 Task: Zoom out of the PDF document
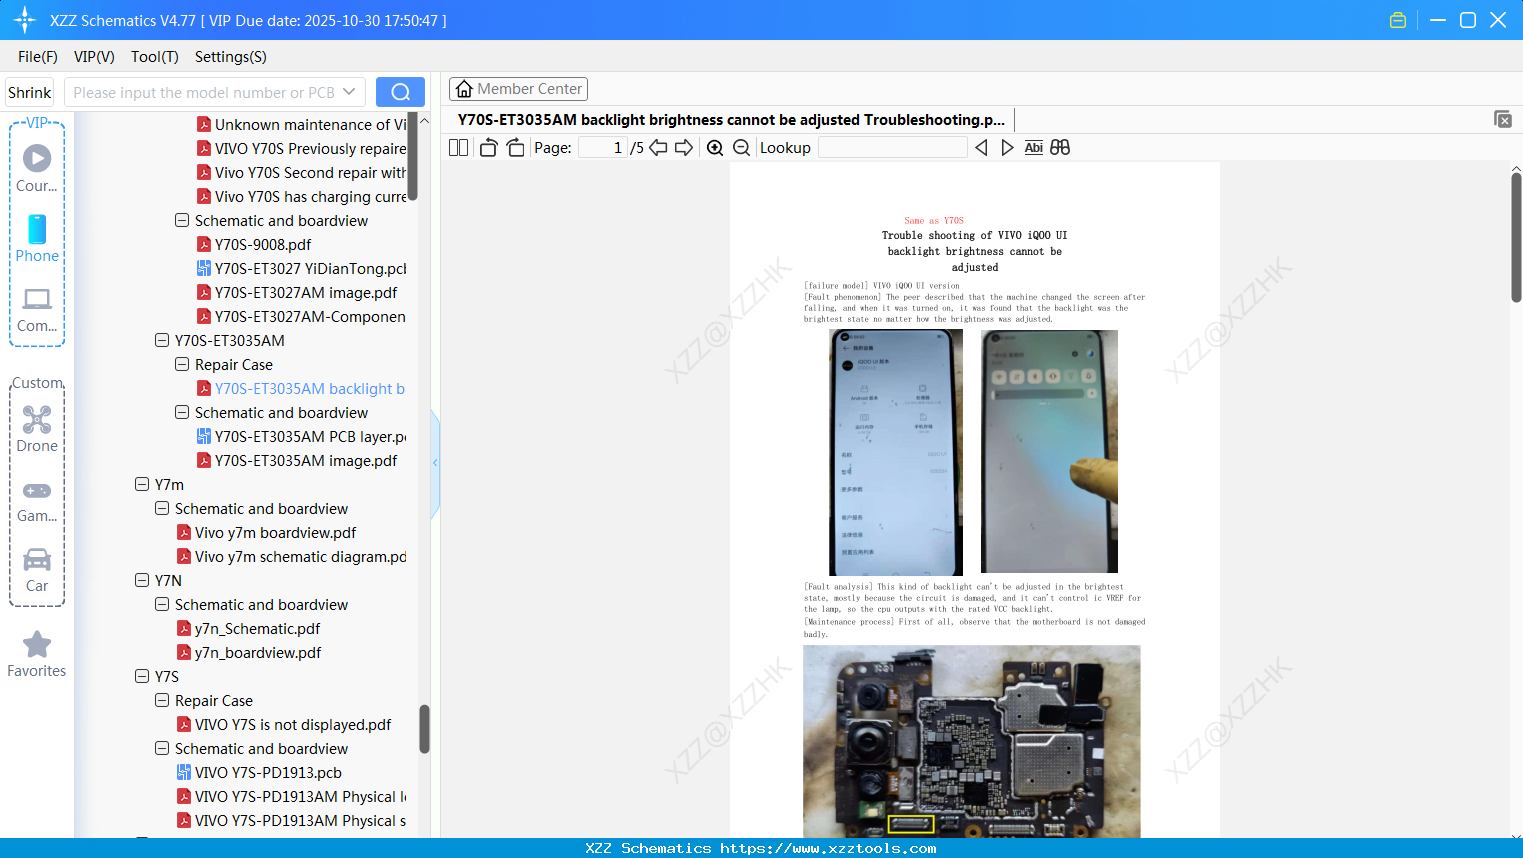click(x=740, y=147)
